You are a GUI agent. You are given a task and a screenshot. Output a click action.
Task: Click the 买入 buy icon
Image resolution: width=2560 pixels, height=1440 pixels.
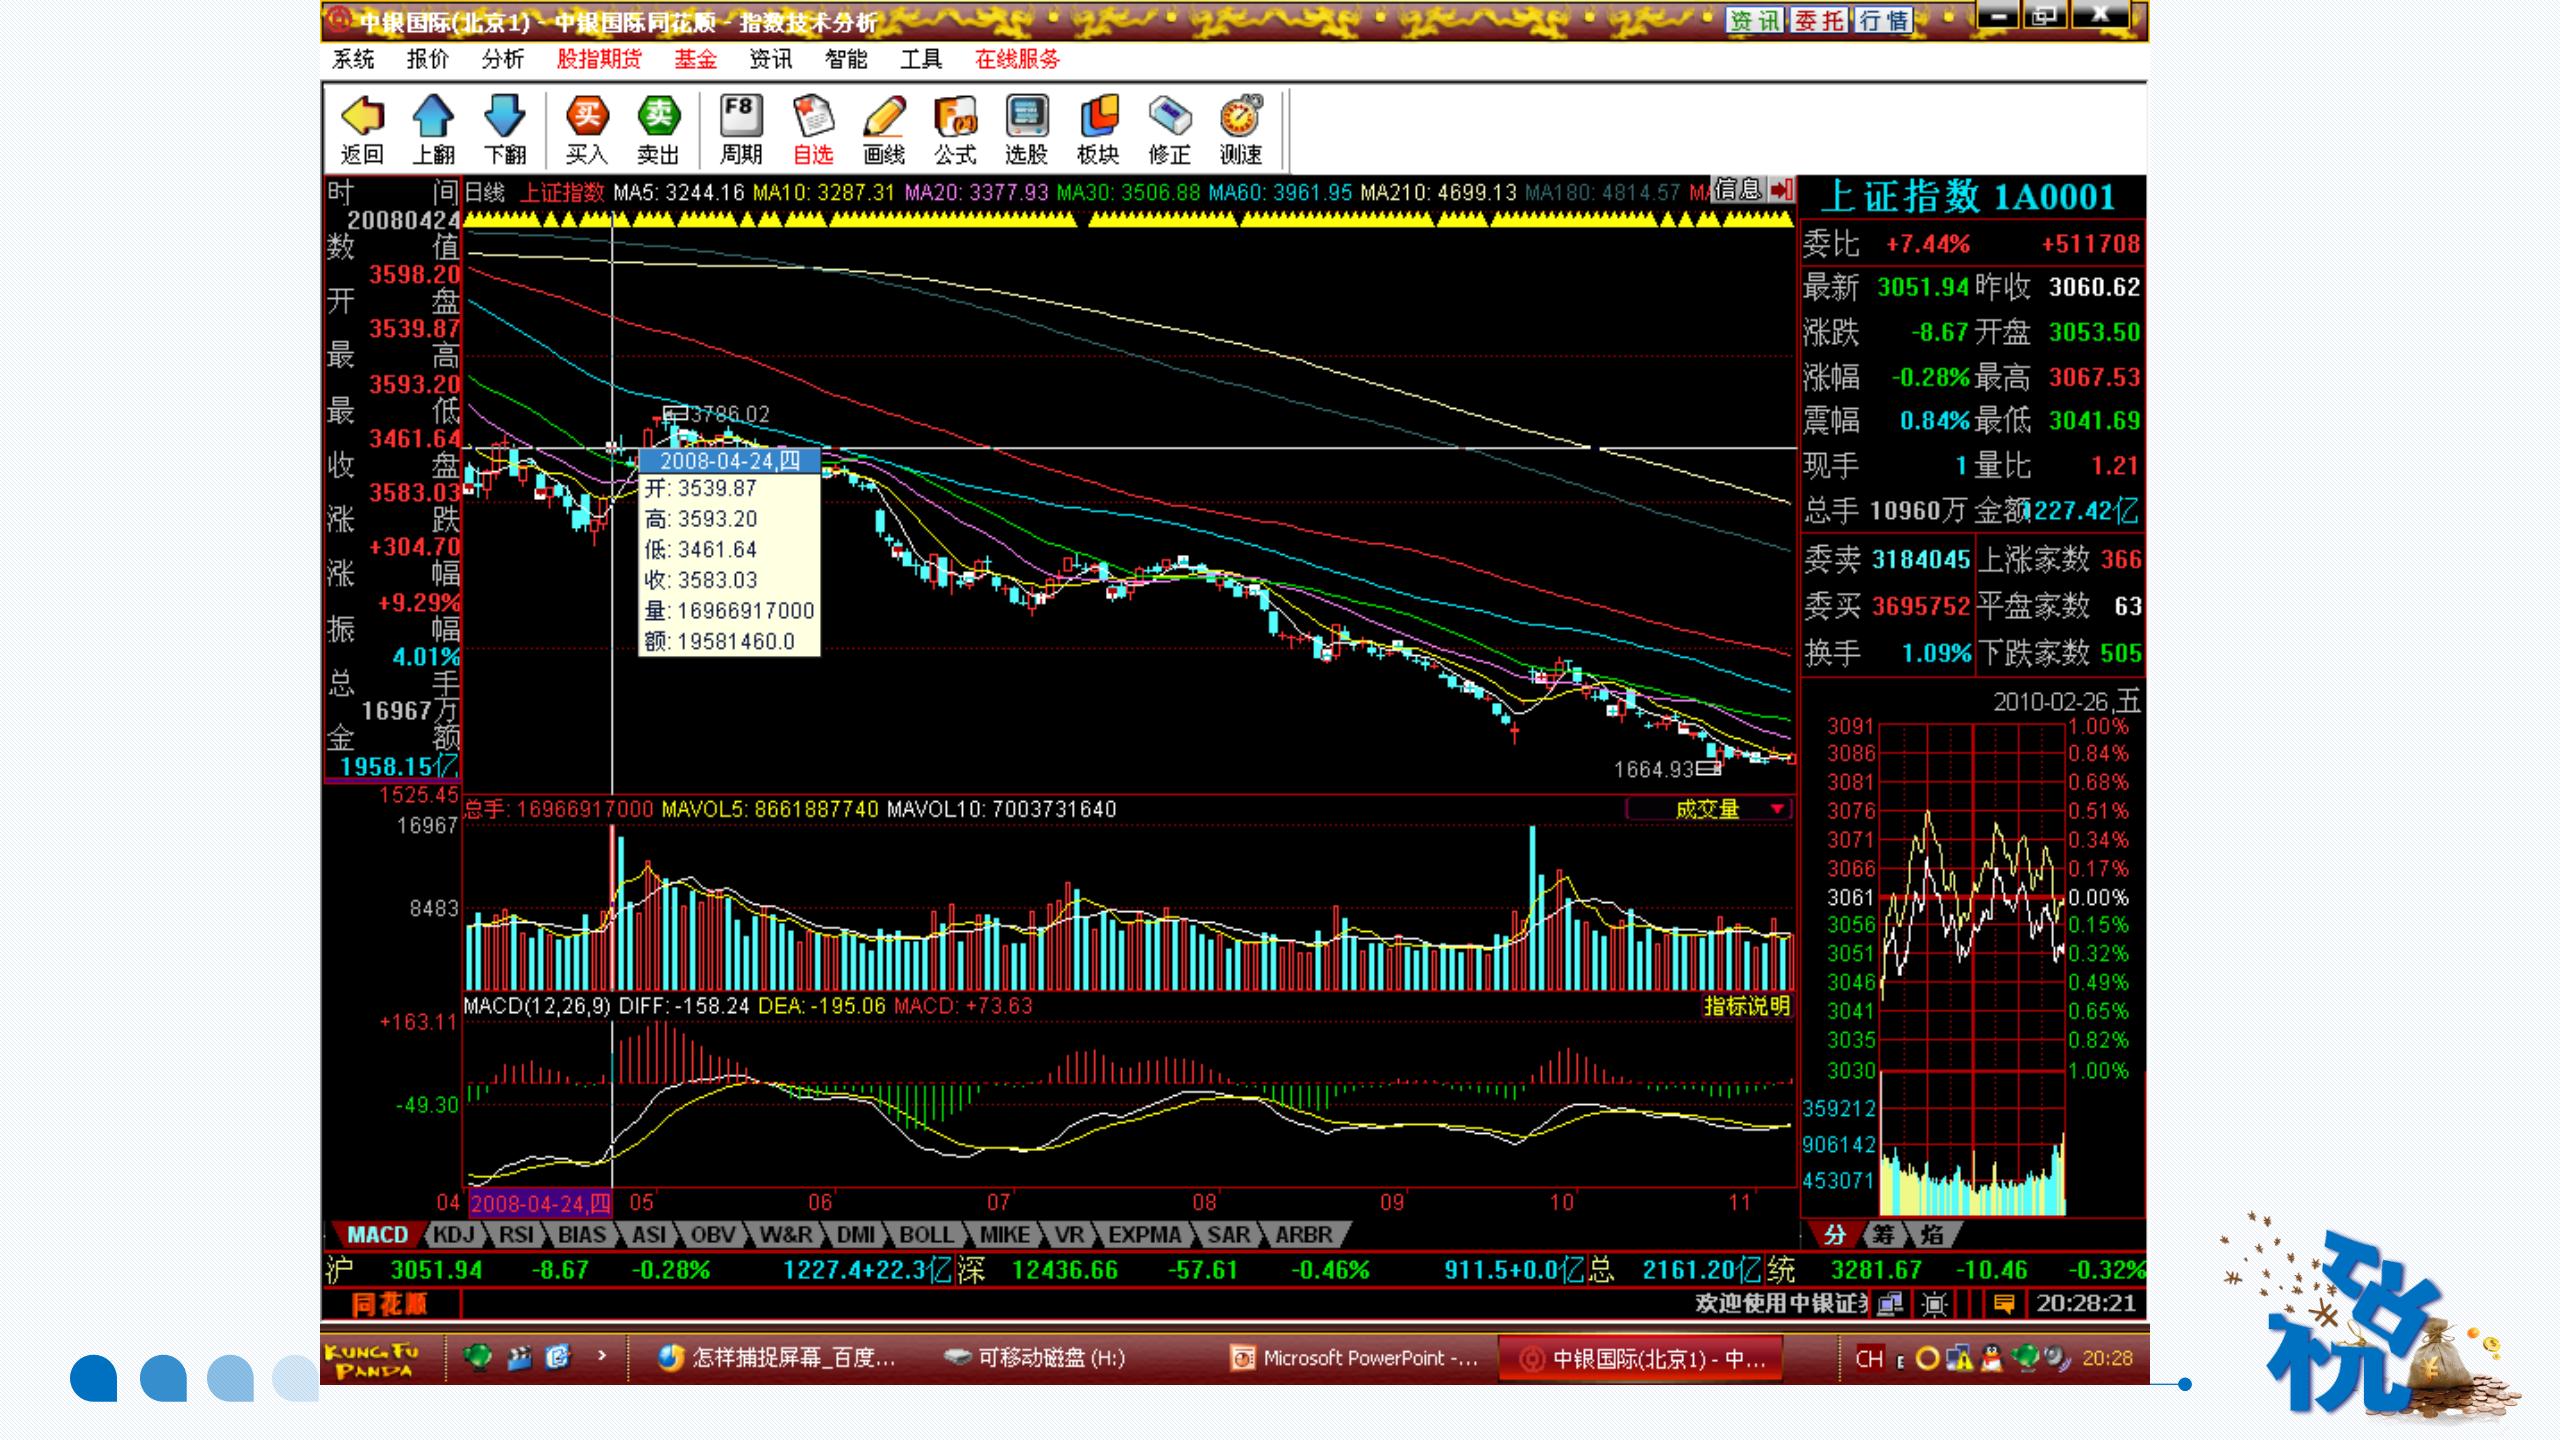(x=587, y=119)
